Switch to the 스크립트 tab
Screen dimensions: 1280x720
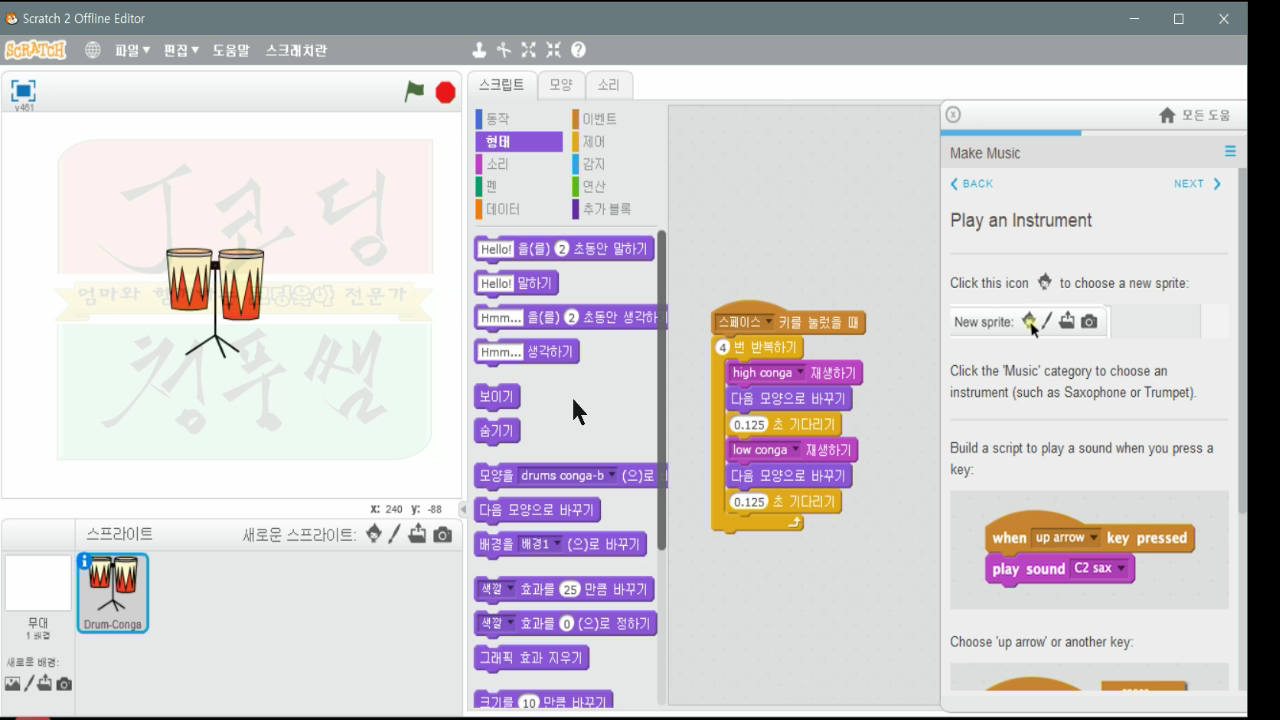click(x=501, y=85)
